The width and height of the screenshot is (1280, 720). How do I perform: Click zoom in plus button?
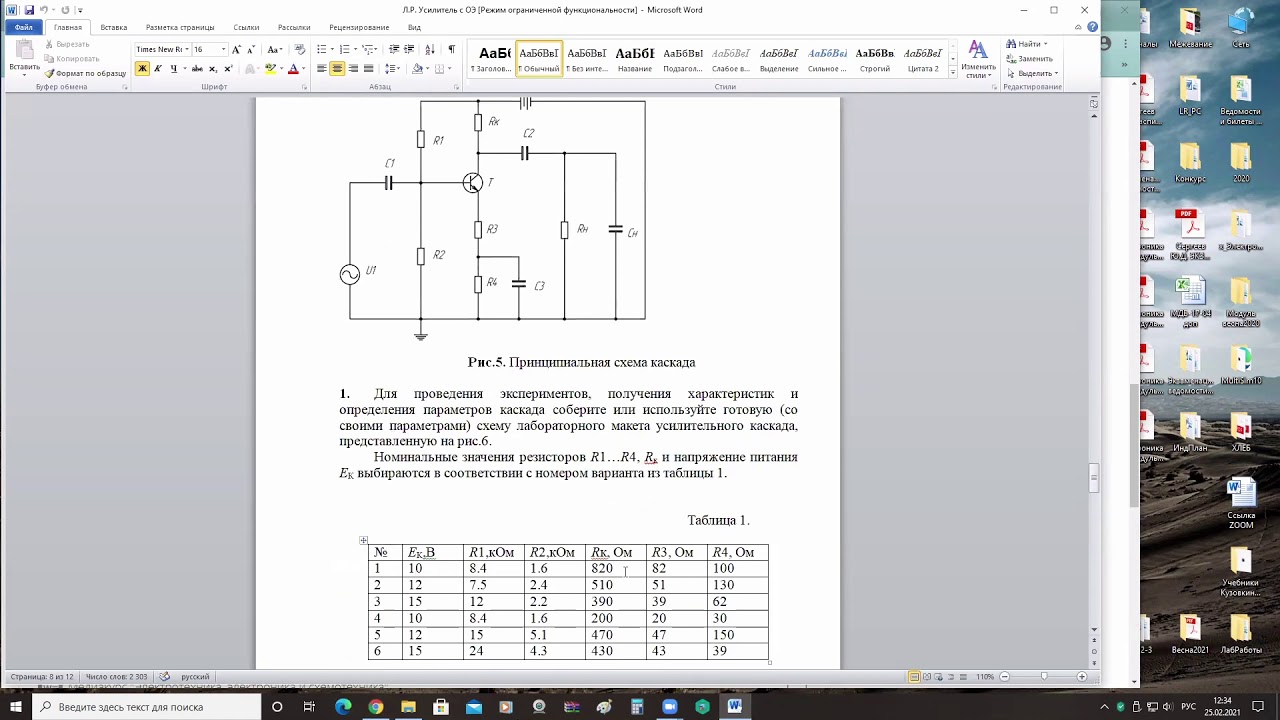coord(1082,677)
